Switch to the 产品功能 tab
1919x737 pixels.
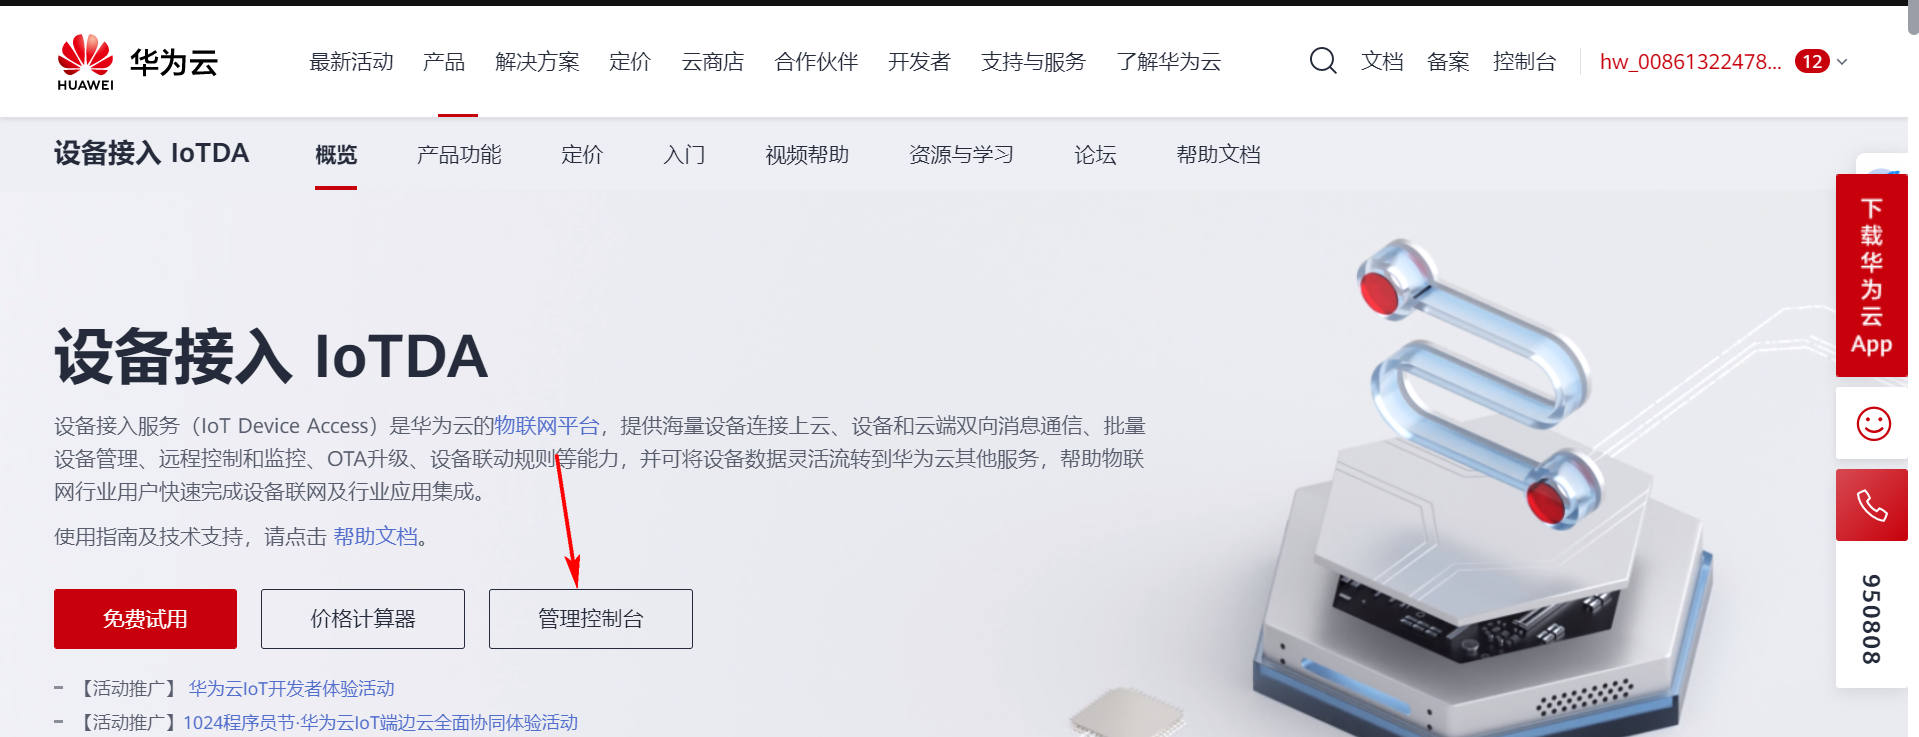459,155
